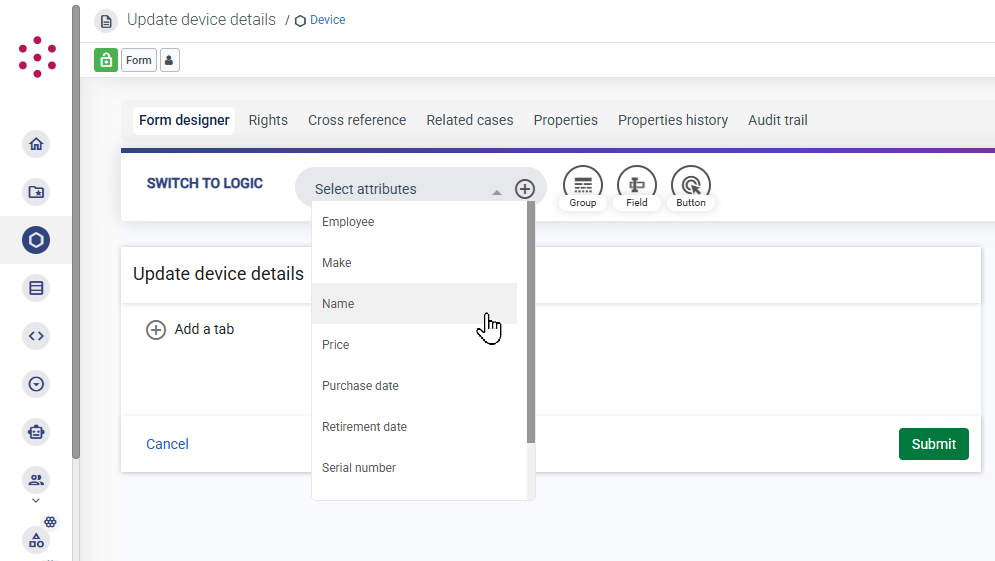
Task: Insert a Field element
Action: tap(636, 188)
